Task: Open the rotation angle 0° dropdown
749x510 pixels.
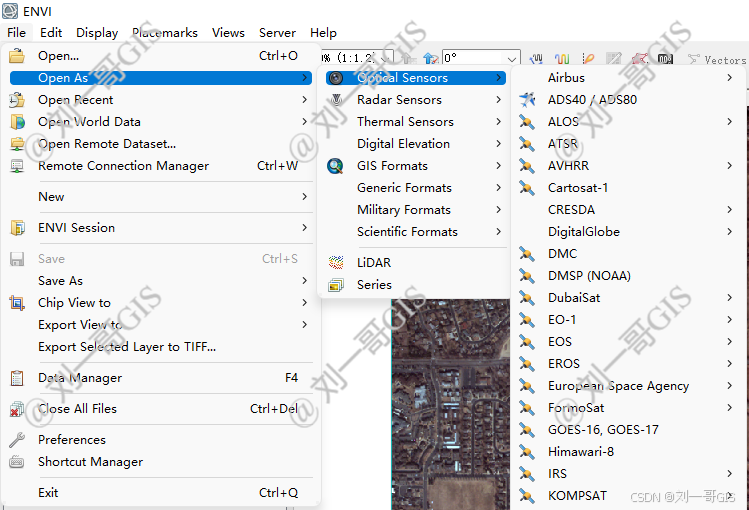Action: click(x=512, y=59)
